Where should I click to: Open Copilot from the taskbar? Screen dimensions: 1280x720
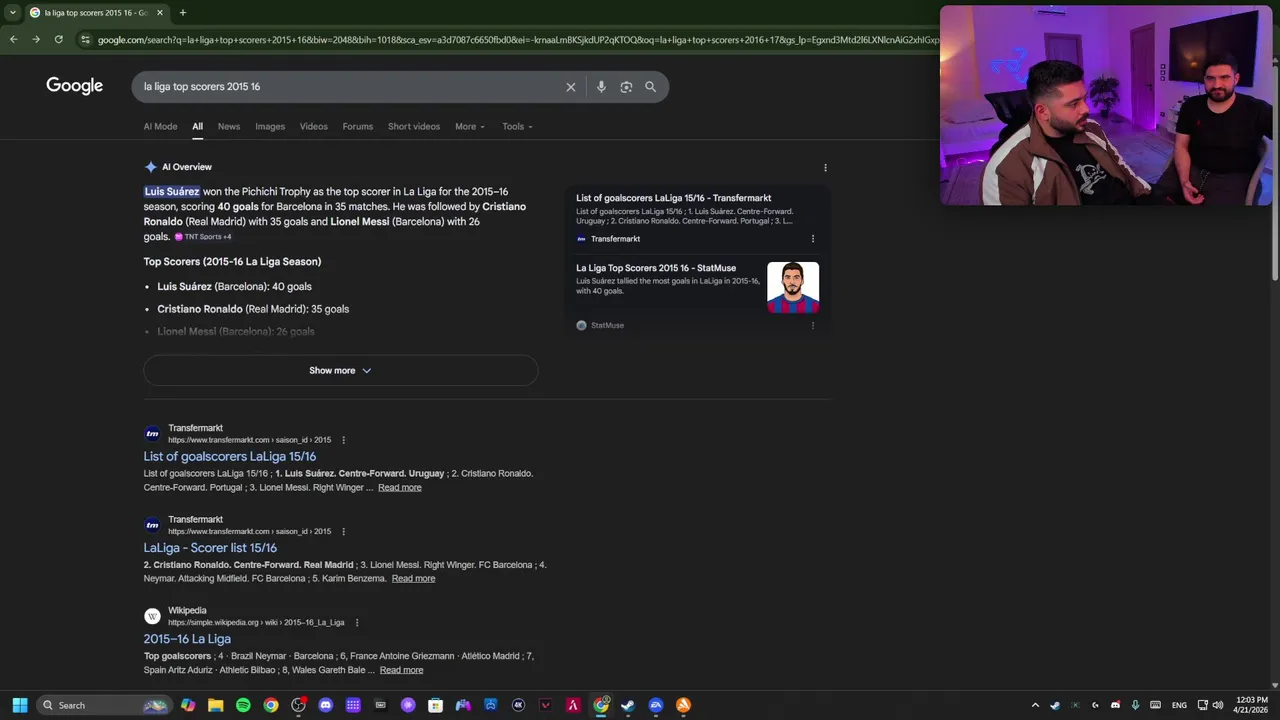188,705
